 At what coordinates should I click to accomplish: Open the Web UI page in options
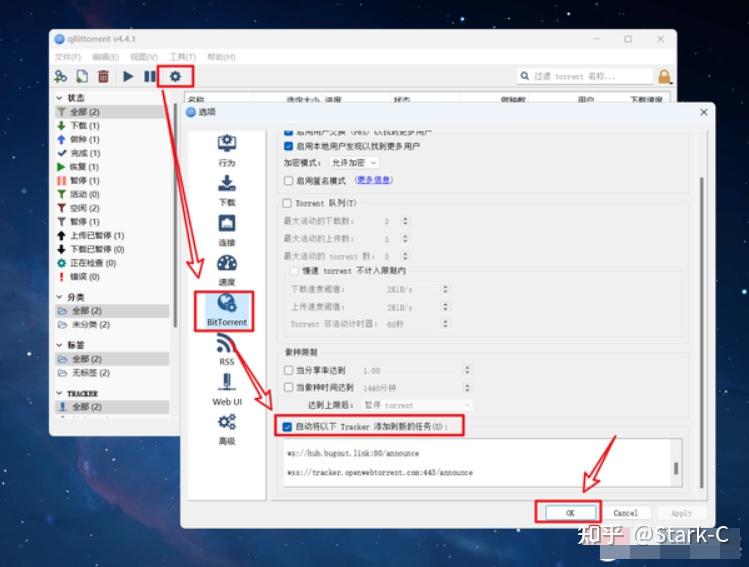226,389
